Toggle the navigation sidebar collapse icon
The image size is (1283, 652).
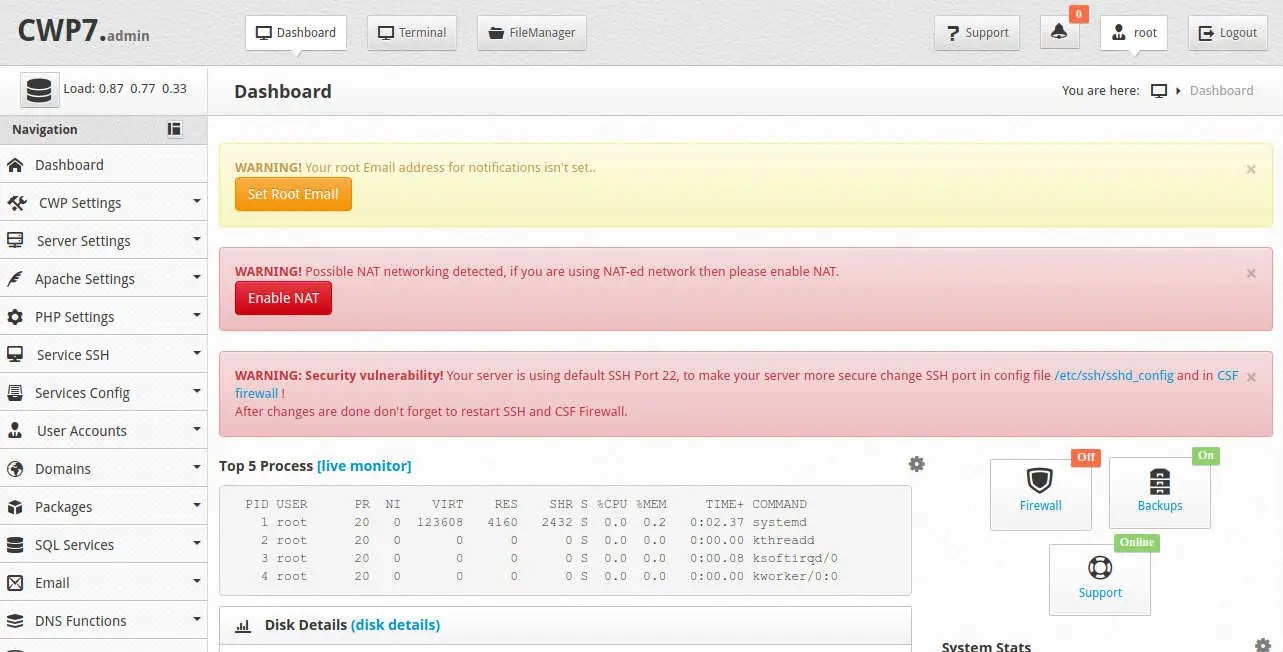pyautogui.click(x=174, y=129)
